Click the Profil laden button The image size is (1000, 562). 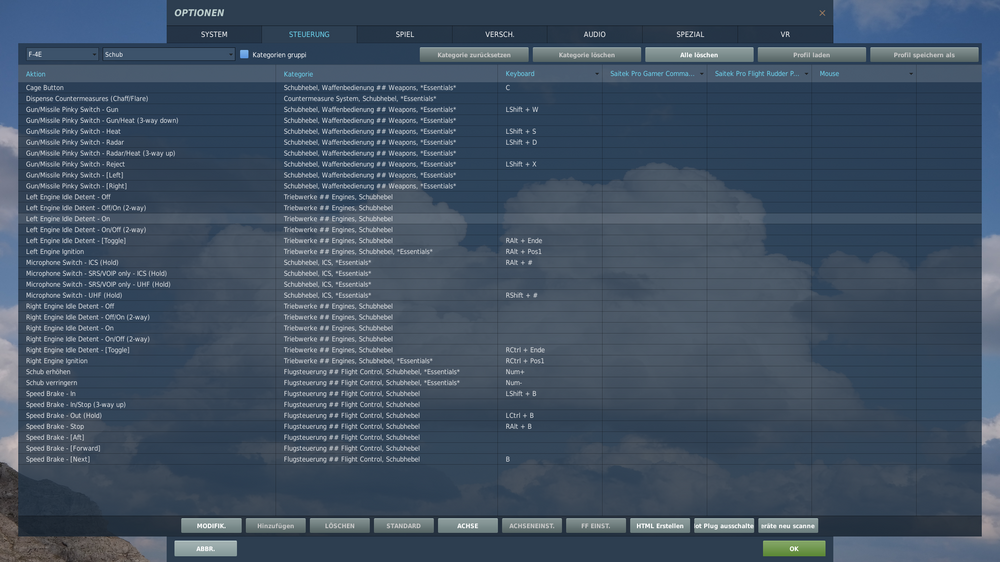(x=812, y=55)
